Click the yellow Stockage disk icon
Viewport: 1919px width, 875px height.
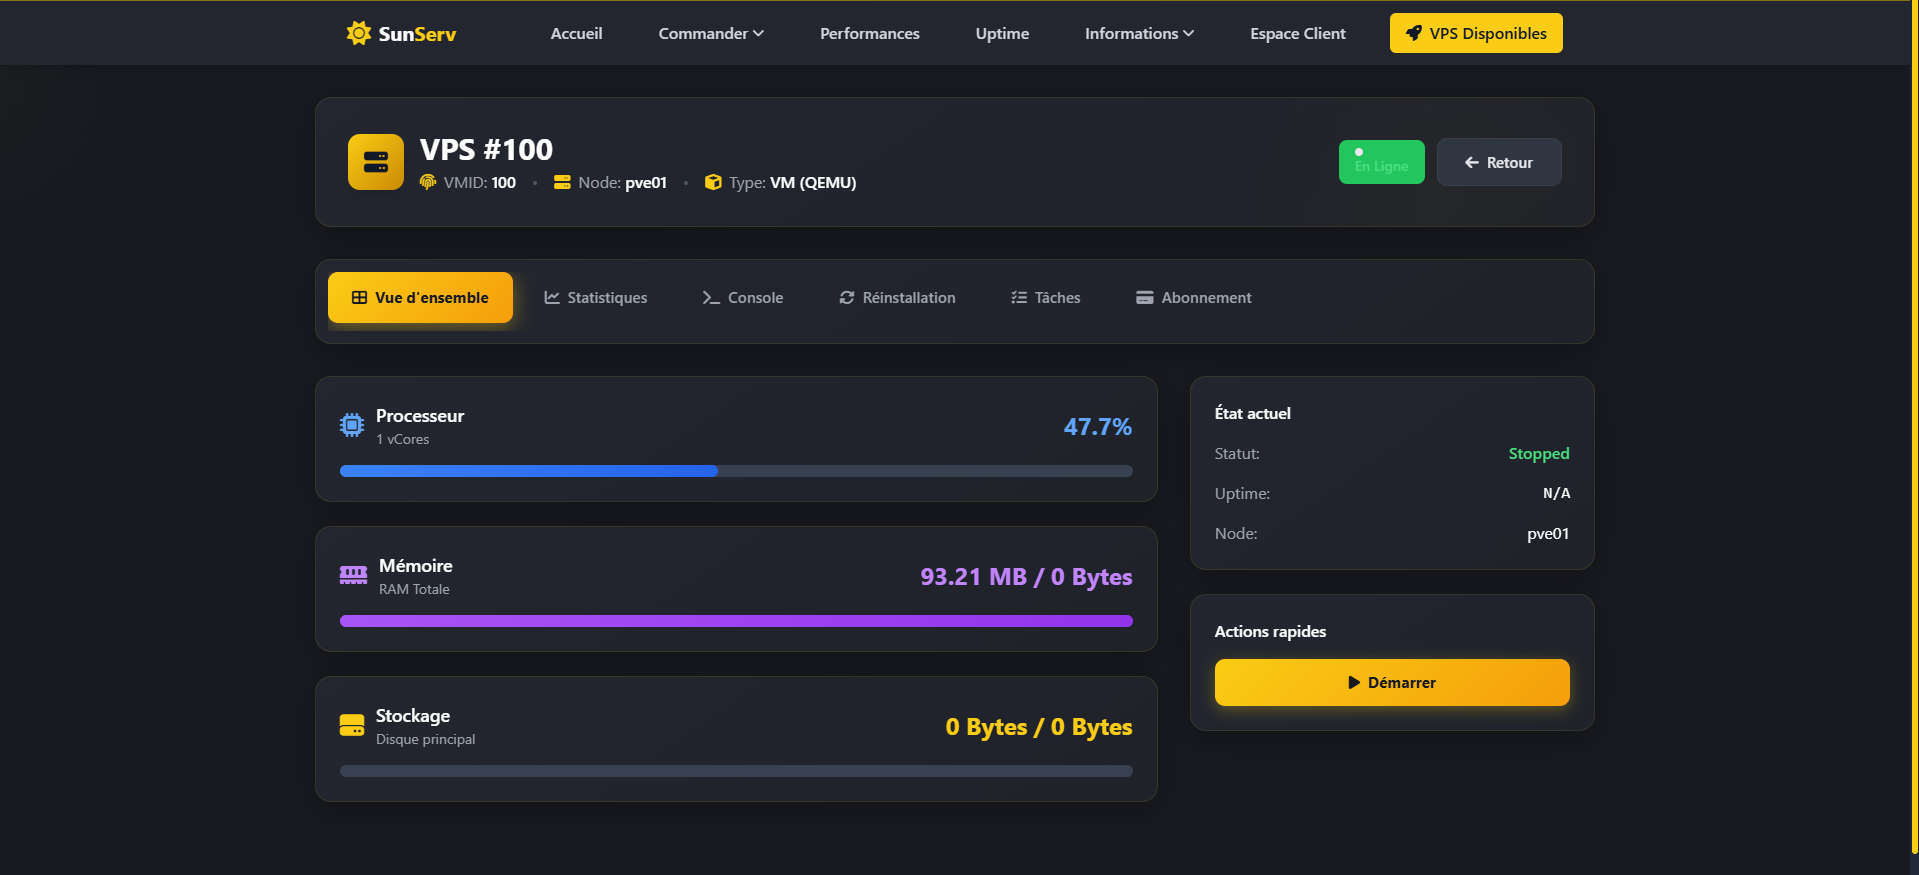point(352,725)
